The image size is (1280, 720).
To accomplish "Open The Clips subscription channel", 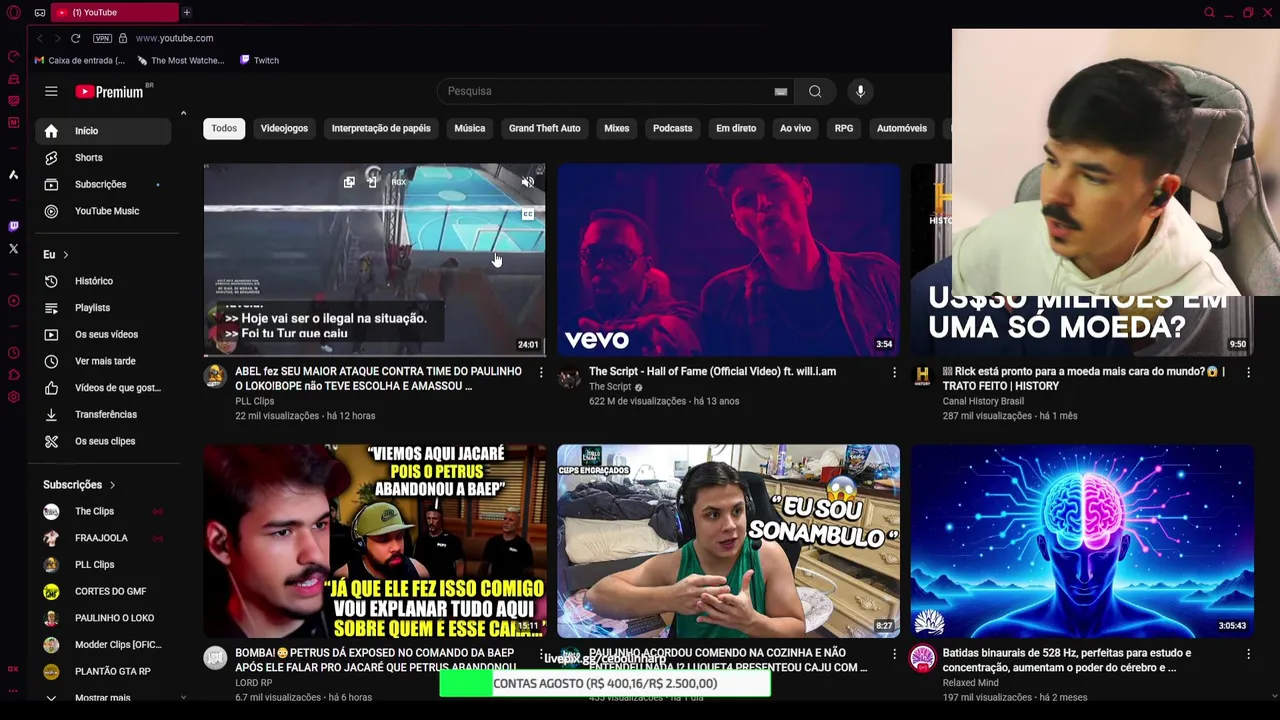I will [x=103, y=511].
